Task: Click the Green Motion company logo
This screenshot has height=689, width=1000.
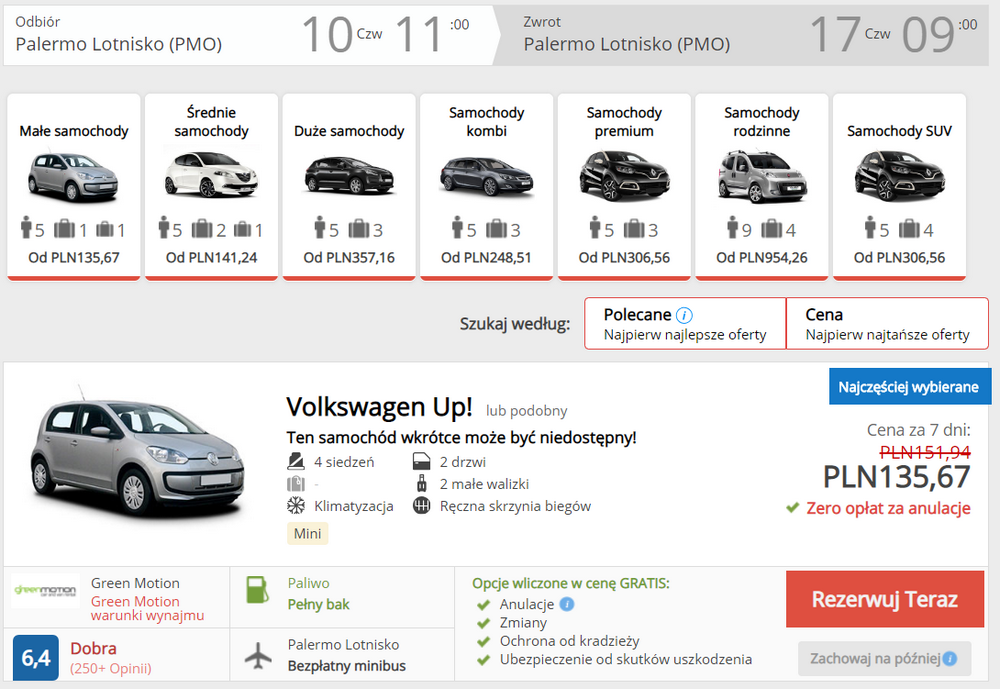Action: pyautogui.click(x=45, y=591)
